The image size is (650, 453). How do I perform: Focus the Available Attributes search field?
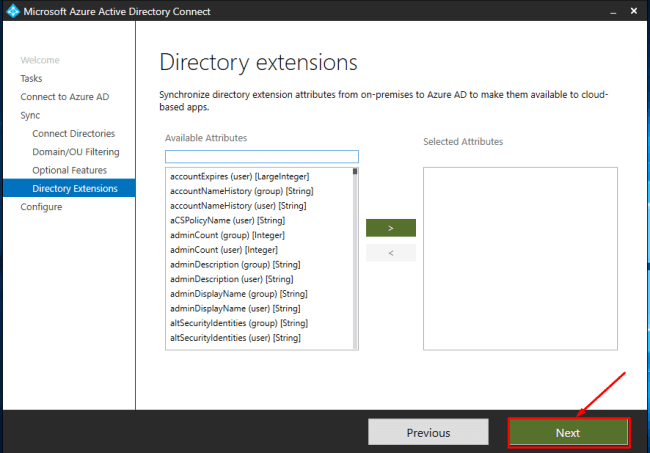point(262,156)
